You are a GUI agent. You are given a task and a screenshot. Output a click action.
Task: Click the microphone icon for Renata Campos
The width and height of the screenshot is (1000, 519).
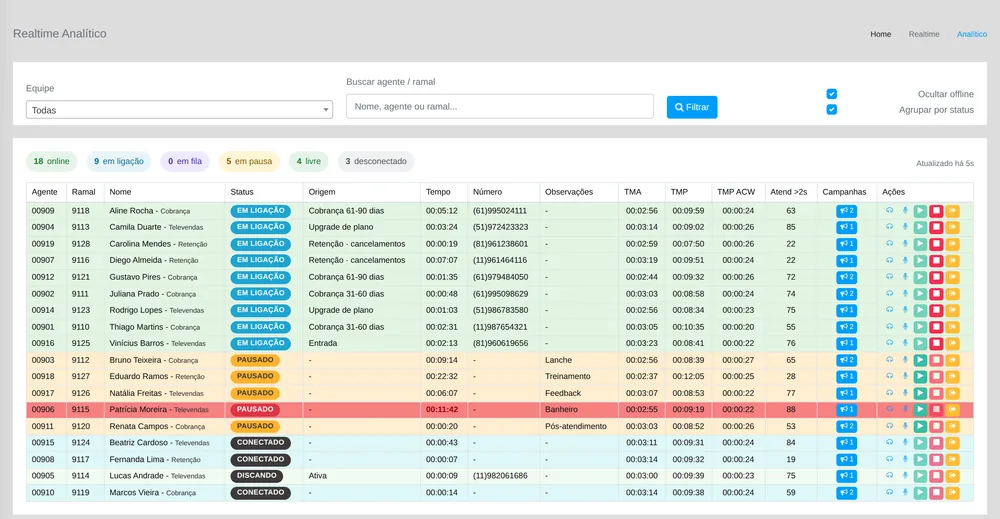pos(904,426)
